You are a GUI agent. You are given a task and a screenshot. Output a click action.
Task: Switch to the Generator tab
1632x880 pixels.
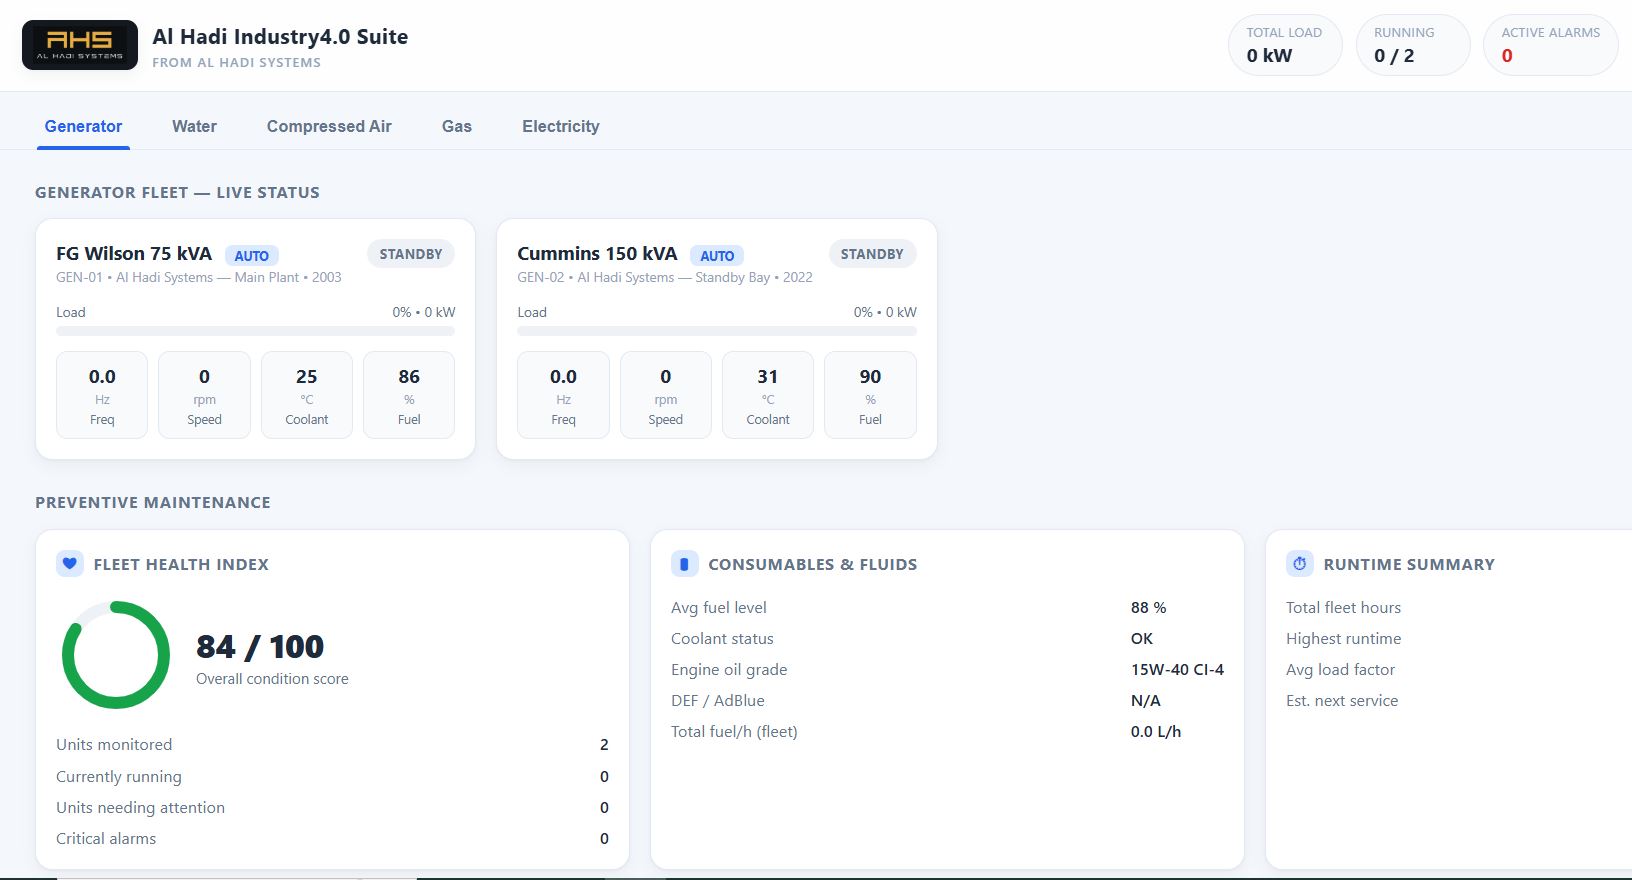pos(83,126)
